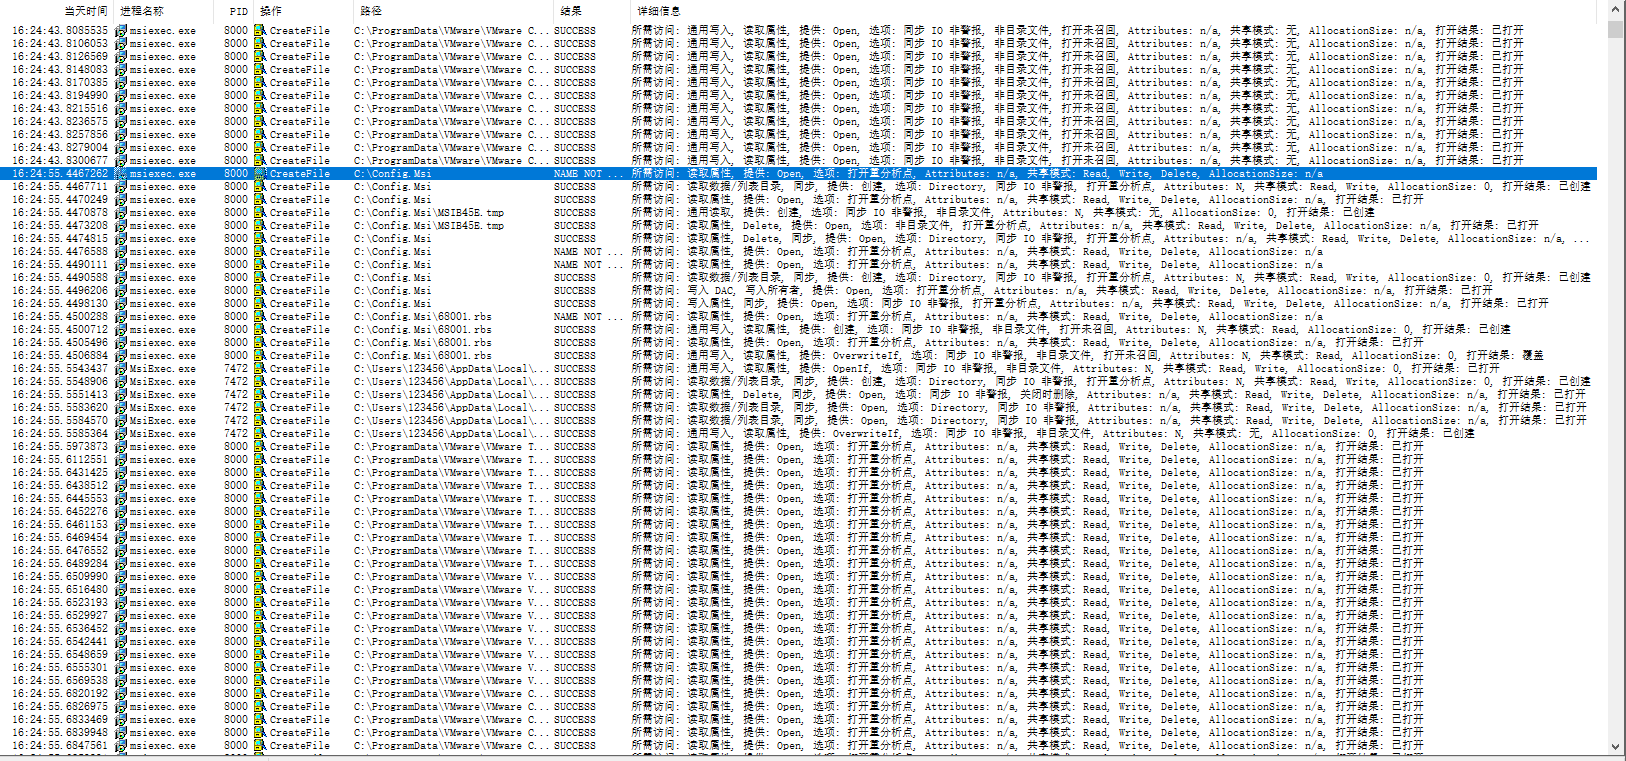Click CreateFile icon in row 16:24:55.6847561
The image size is (1626, 761).
260,745
